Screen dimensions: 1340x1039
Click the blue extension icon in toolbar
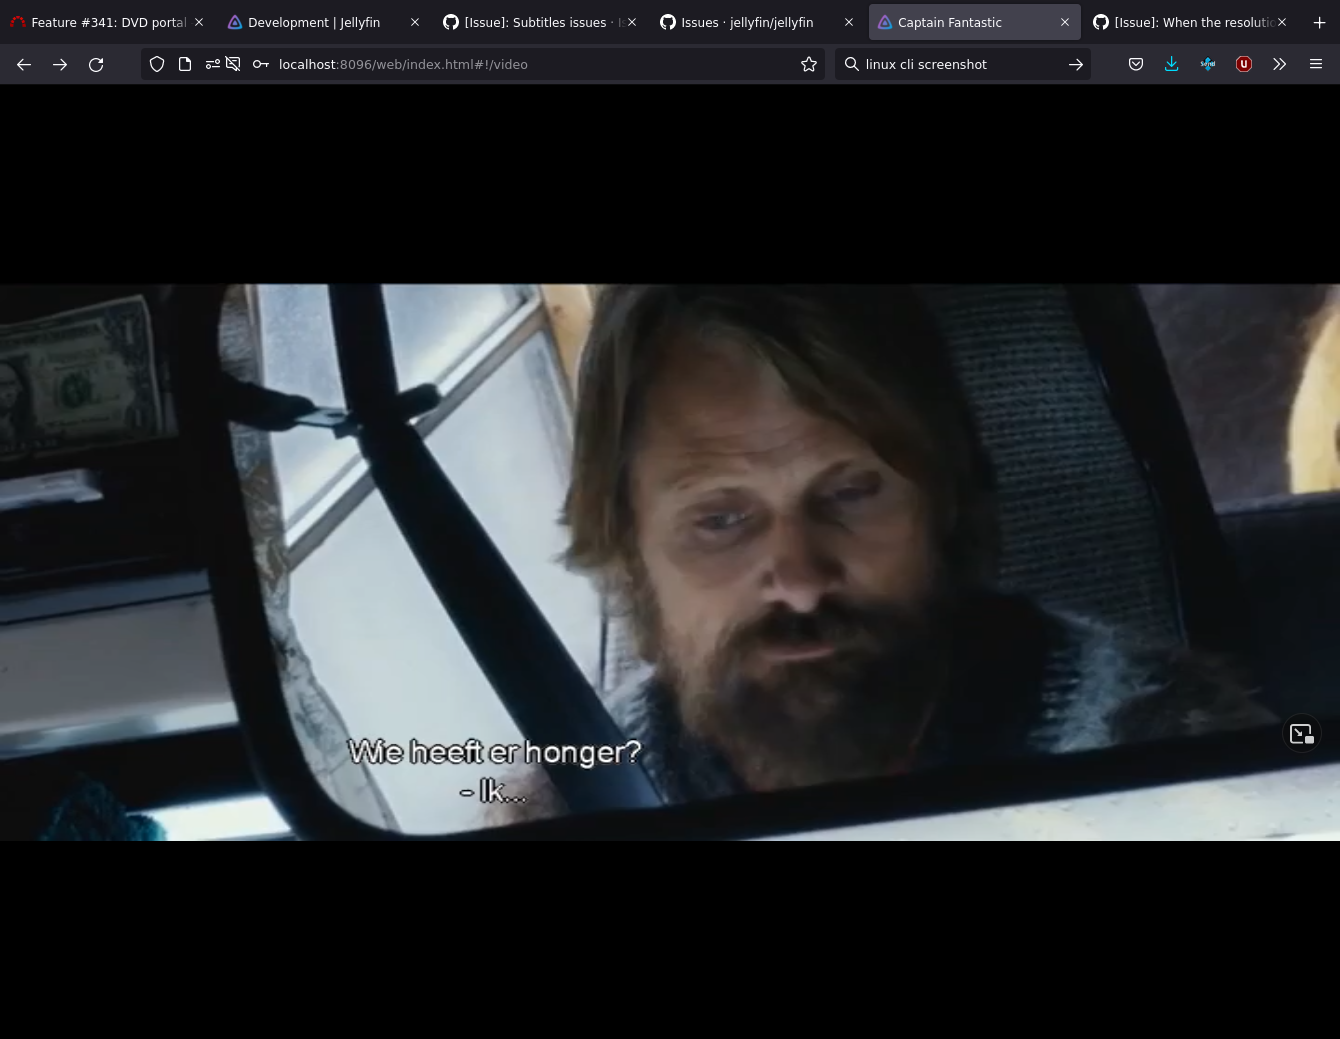(x=1208, y=64)
